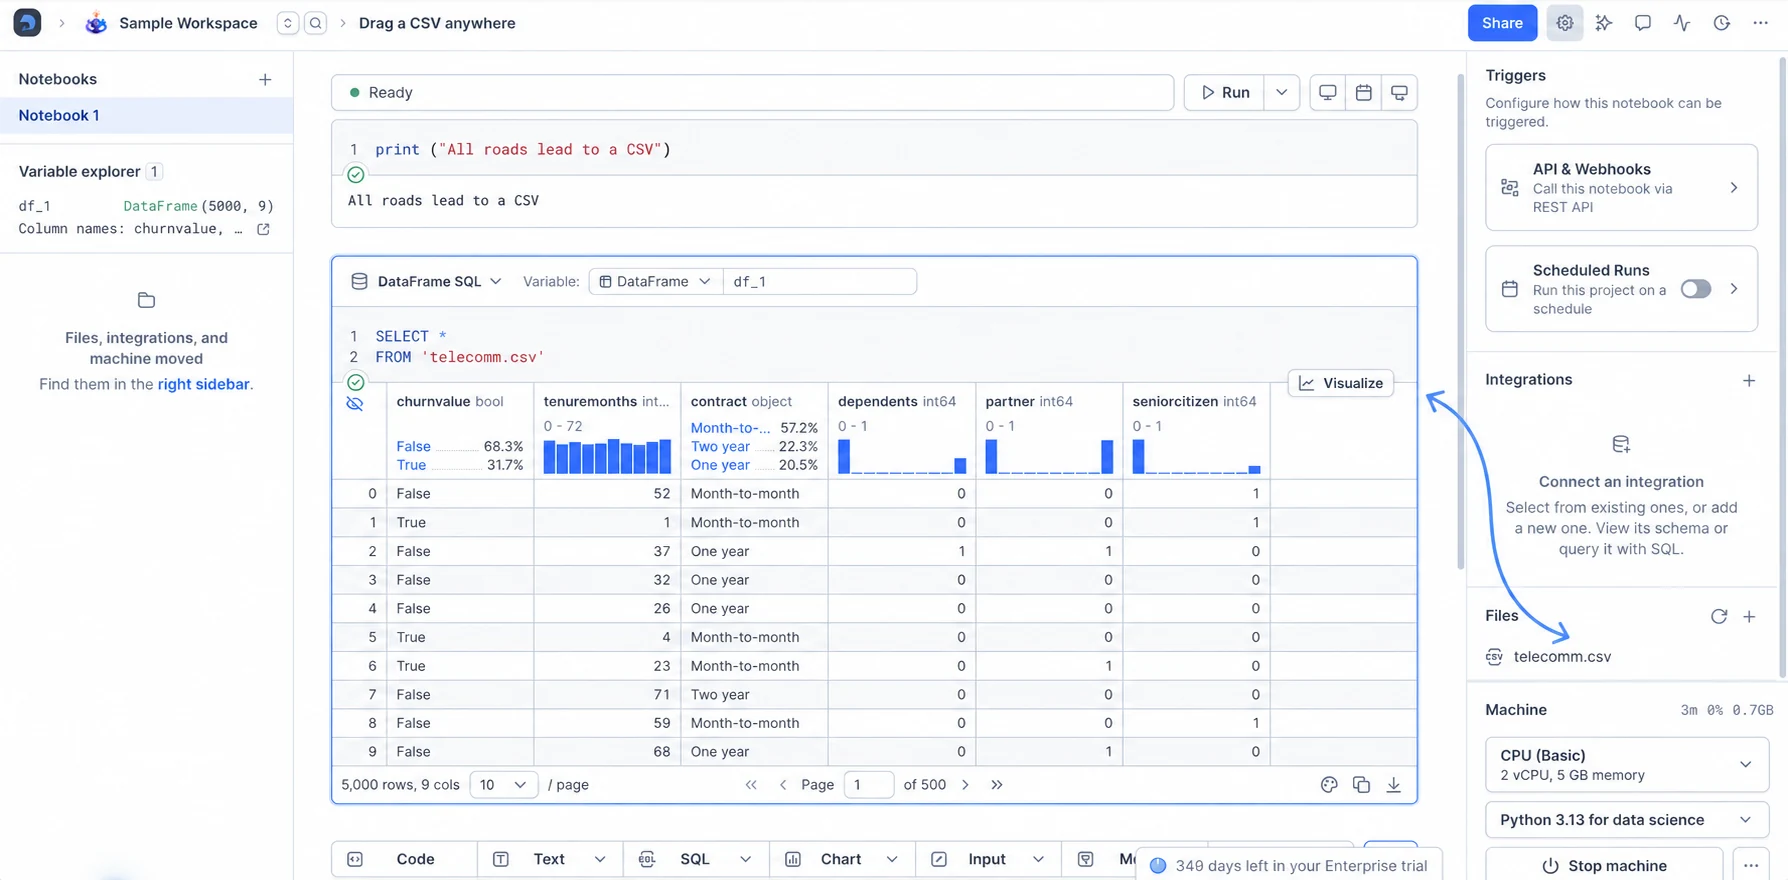Click the Stop machine button

(1604, 866)
